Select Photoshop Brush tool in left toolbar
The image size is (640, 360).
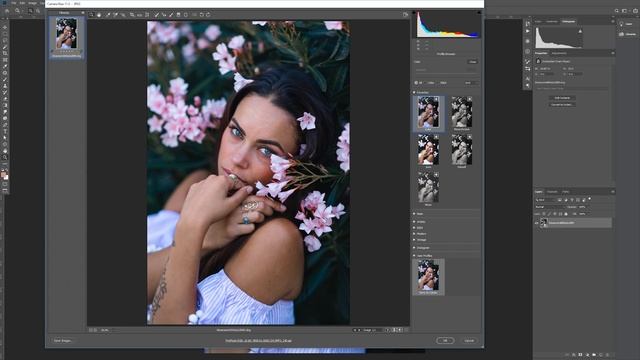[x=5, y=80]
